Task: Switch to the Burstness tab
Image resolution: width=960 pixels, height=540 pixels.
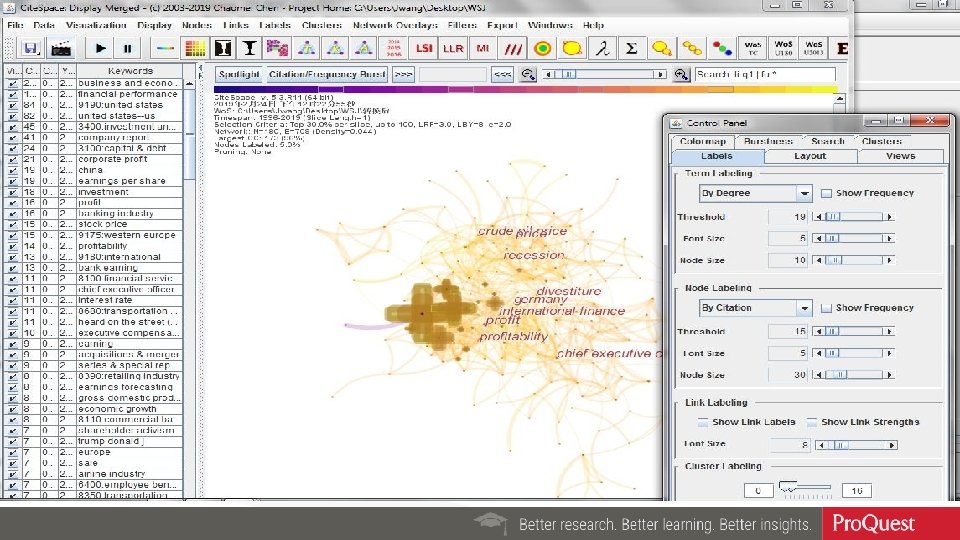Action: click(x=768, y=141)
